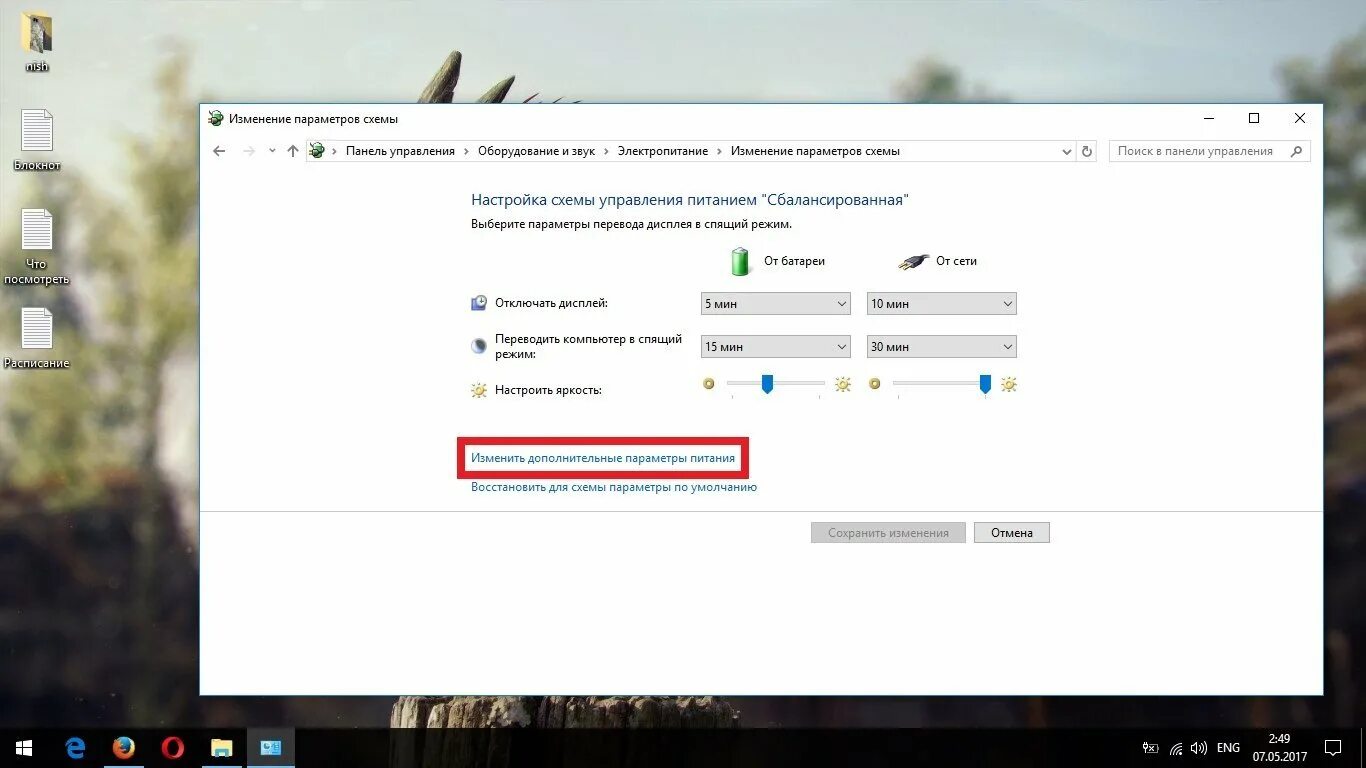Adjust the battery brightness slider
This screenshot has width=1366, height=768.
(x=767, y=384)
